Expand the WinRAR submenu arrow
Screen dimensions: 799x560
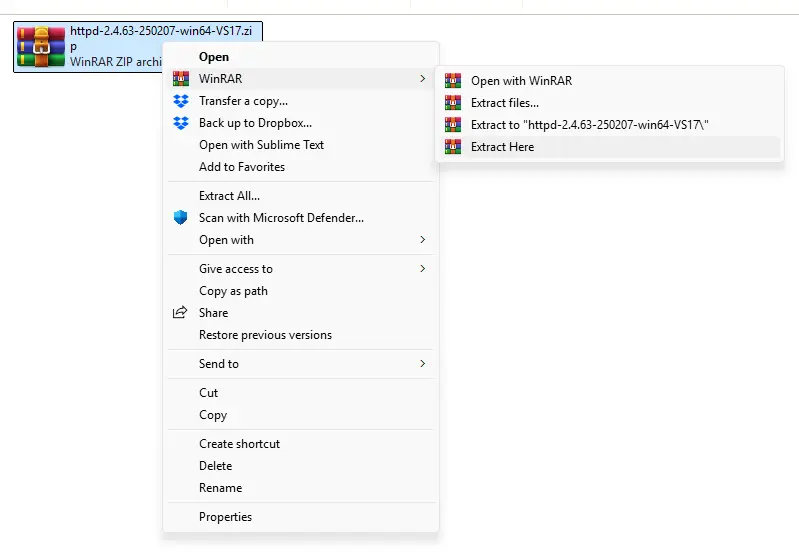pyautogui.click(x=422, y=78)
